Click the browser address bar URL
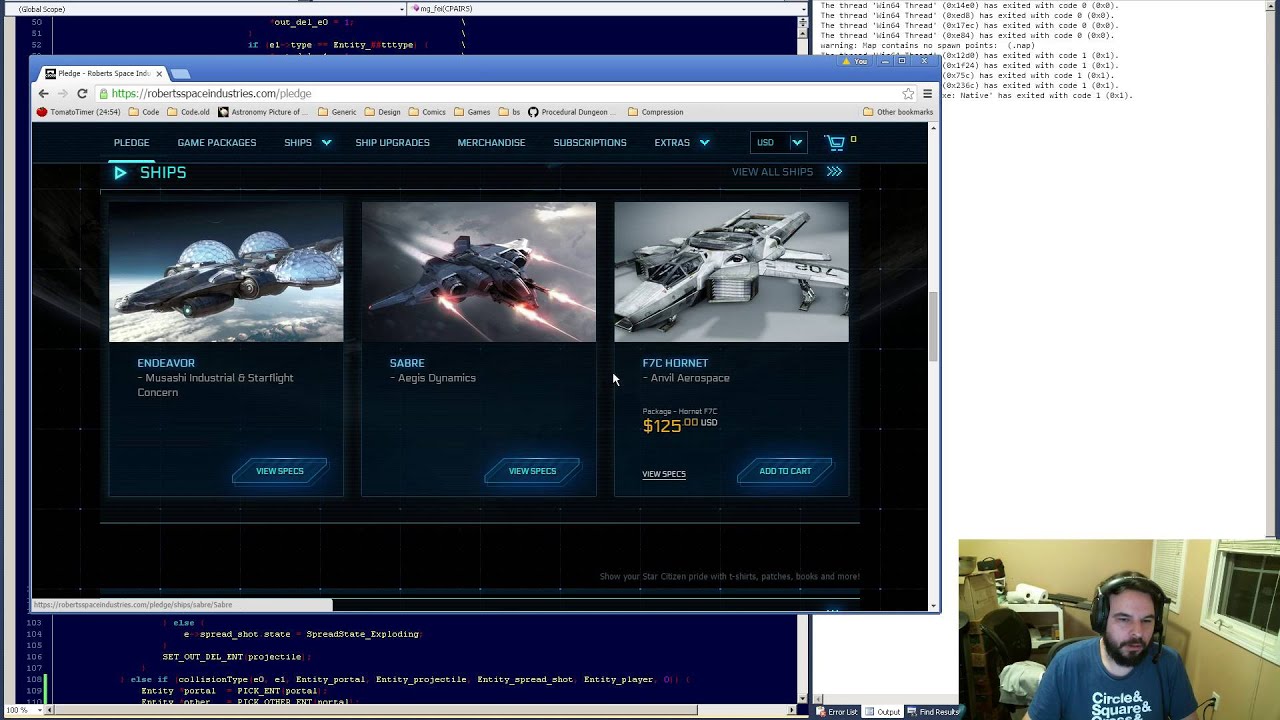 point(211,93)
